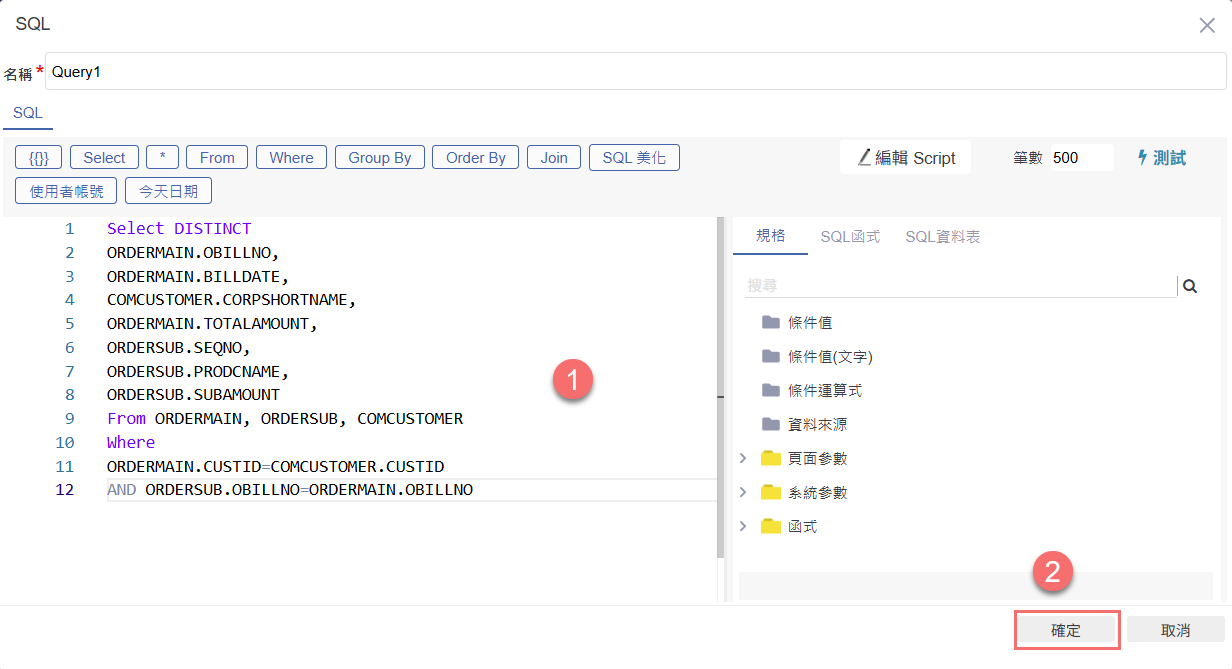Expand the 頁面參數 tree node
The image size is (1232, 669).
743,459
